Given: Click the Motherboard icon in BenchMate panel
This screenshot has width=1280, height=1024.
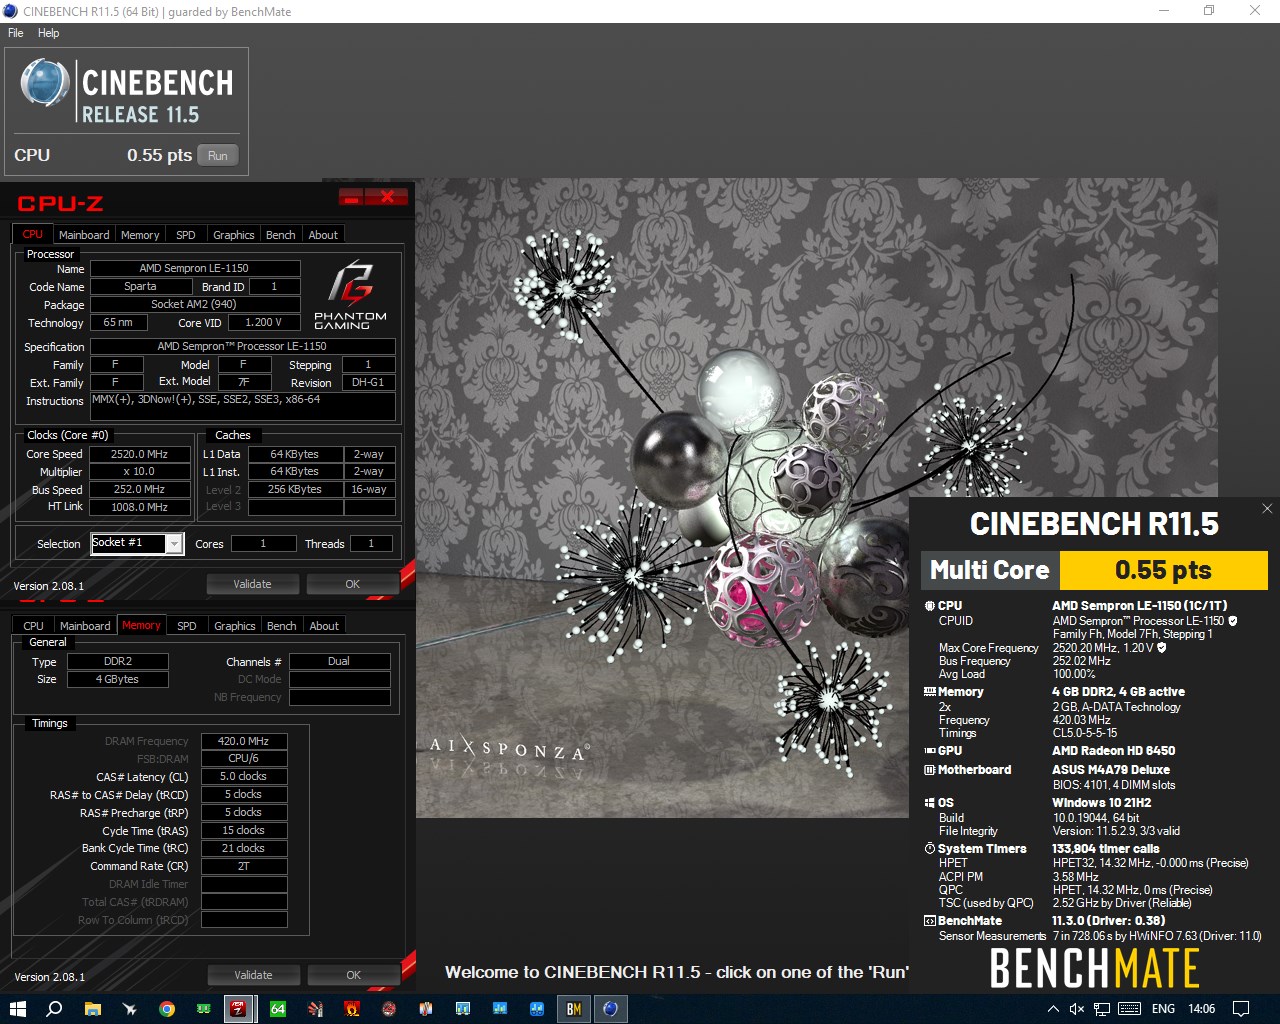Looking at the screenshot, I should [x=930, y=770].
